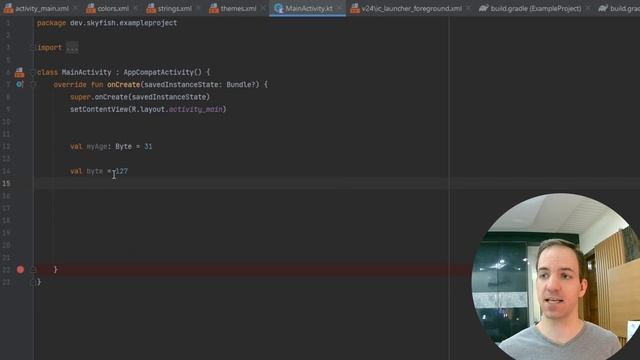Switch to the activity_main.xml tab
The height and width of the screenshot is (360, 640).
pos(42,8)
